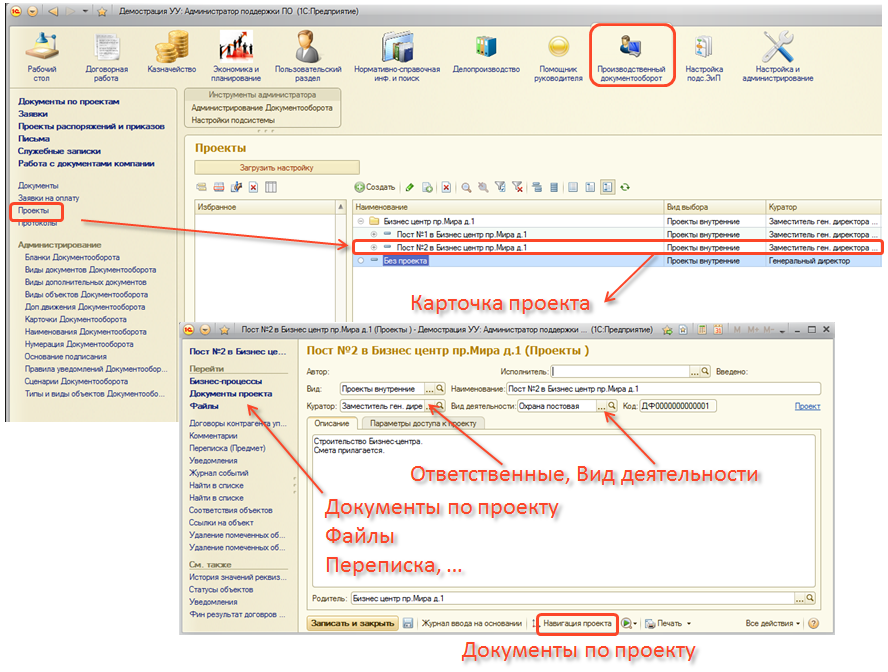Click the help question mark icon

click(x=813, y=623)
